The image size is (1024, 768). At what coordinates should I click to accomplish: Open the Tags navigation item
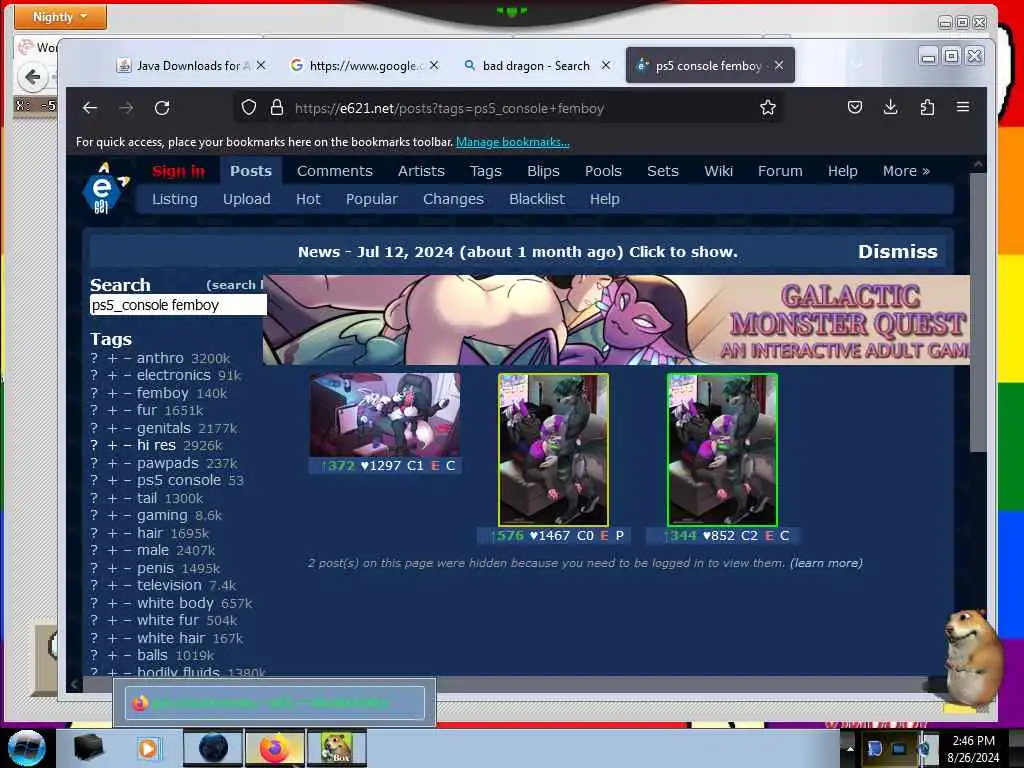[x=485, y=171]
